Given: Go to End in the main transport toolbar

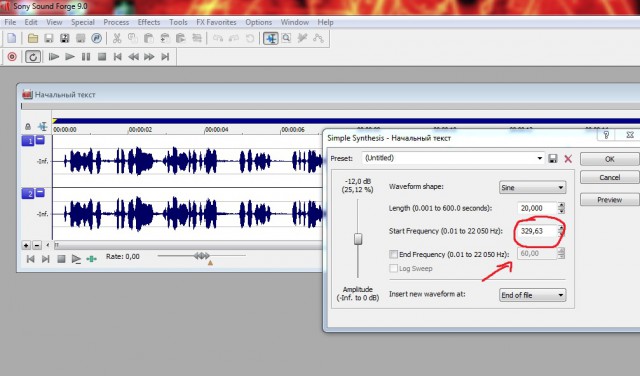Looking at the screenshot, I should [x=165, y=56].
